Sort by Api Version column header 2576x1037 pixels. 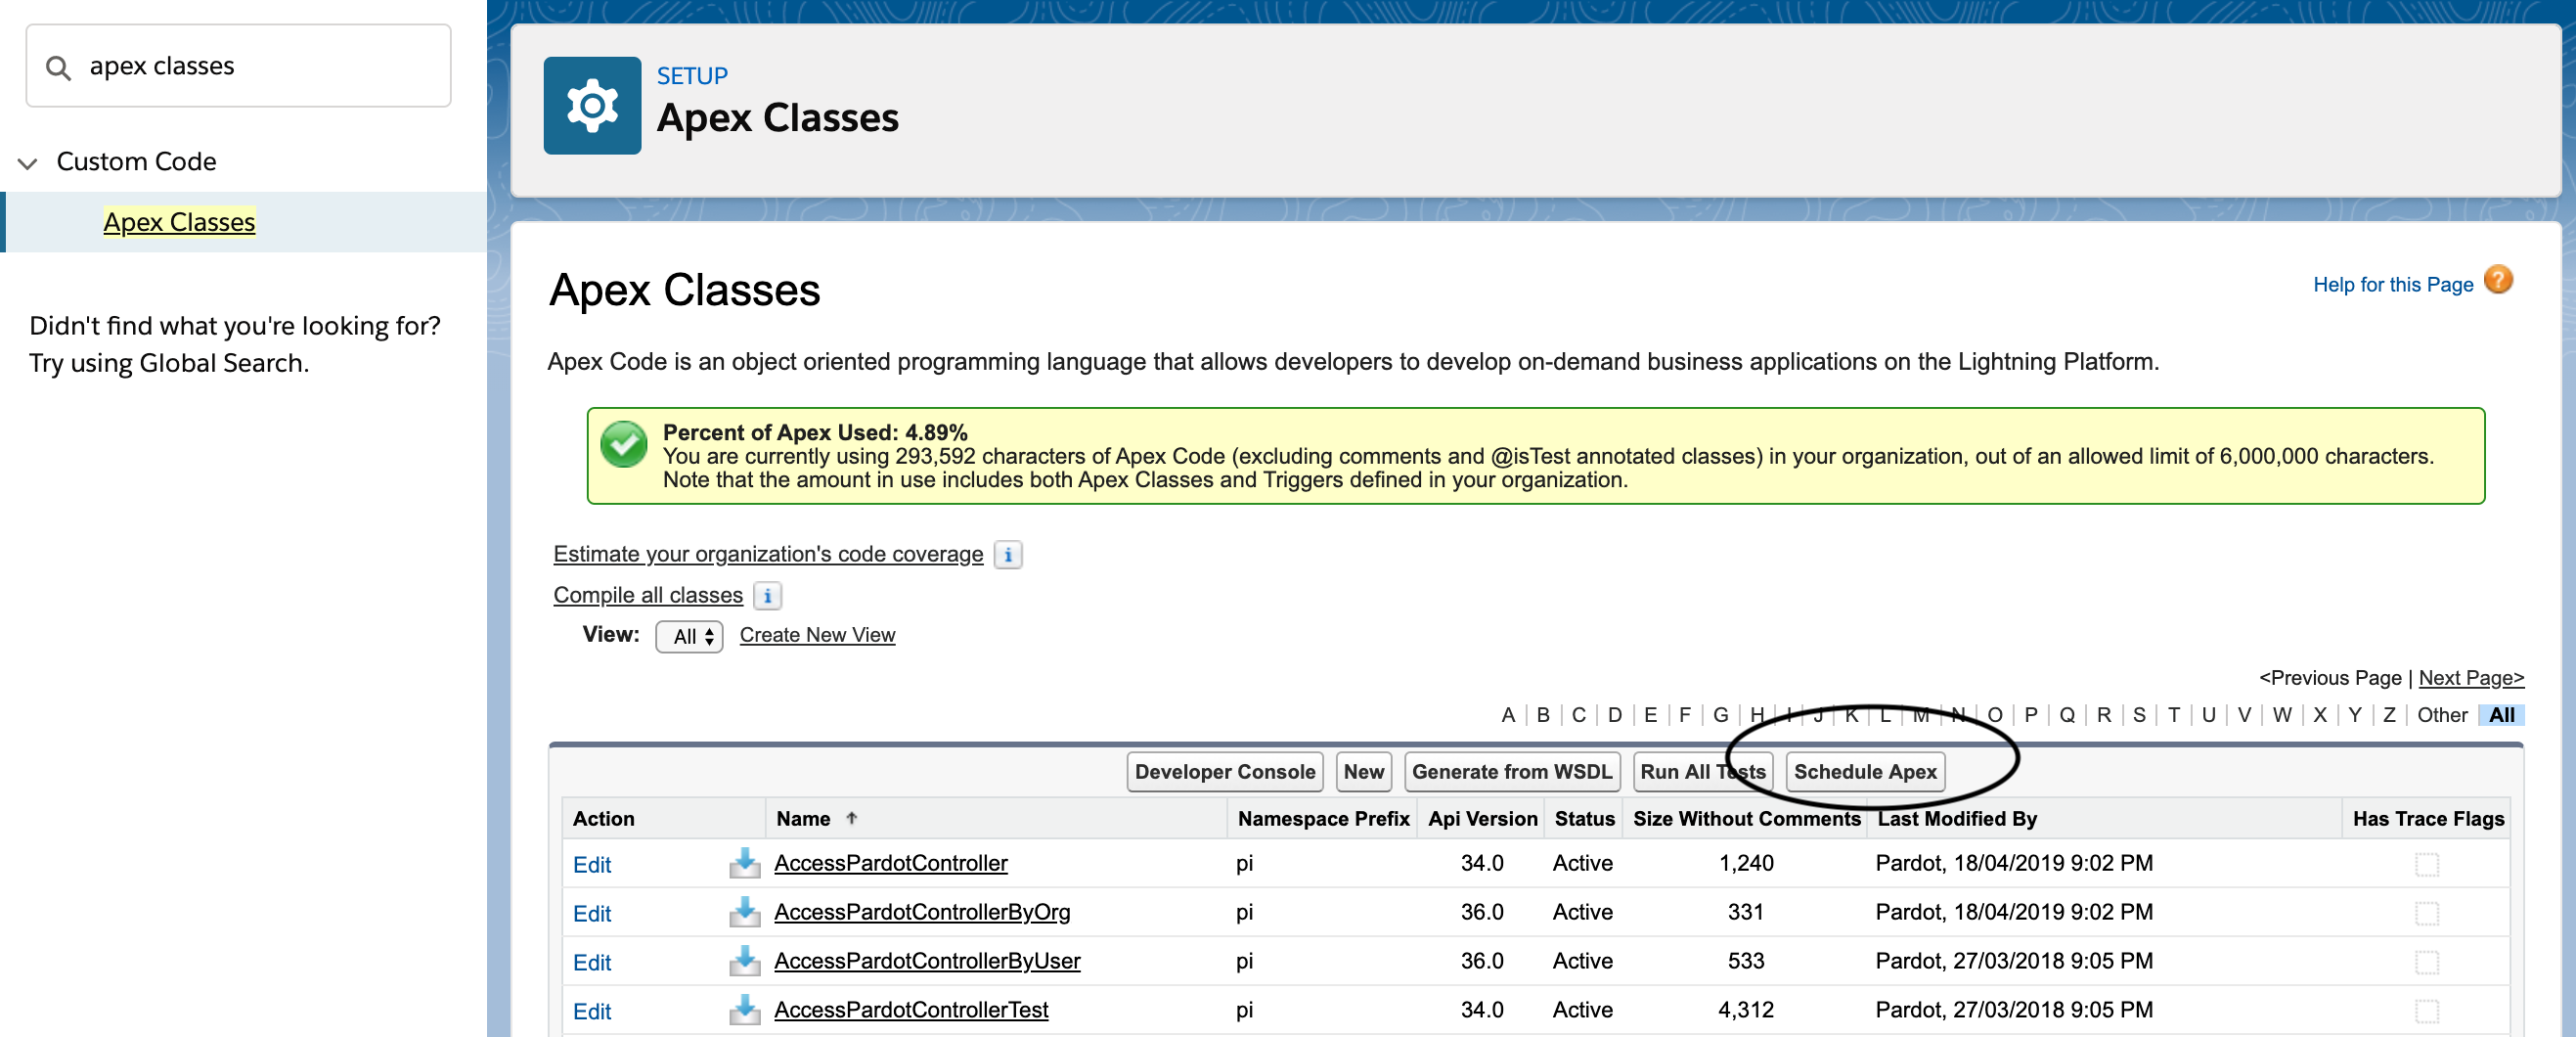point(1482,819)
